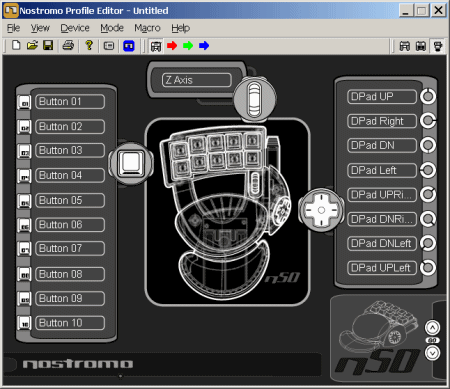450x389 pixels.
Task: Select first device icon on right toolbar
Action: pyautogui.click(x=405, y=46)
